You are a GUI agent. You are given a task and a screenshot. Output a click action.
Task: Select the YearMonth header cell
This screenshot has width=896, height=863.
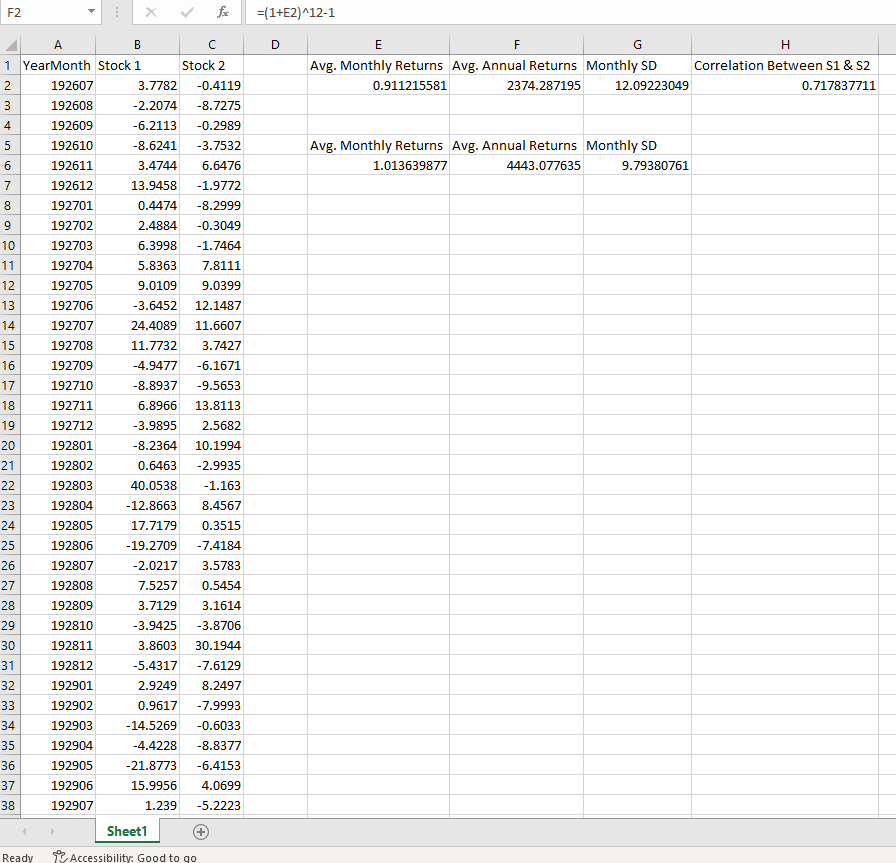[57, 65]
